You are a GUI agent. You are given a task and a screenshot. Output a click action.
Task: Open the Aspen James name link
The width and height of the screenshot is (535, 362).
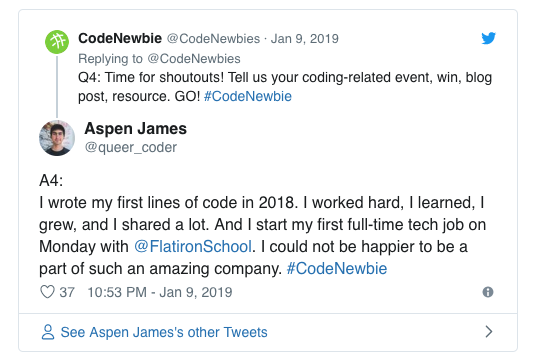tap(135, 129)
